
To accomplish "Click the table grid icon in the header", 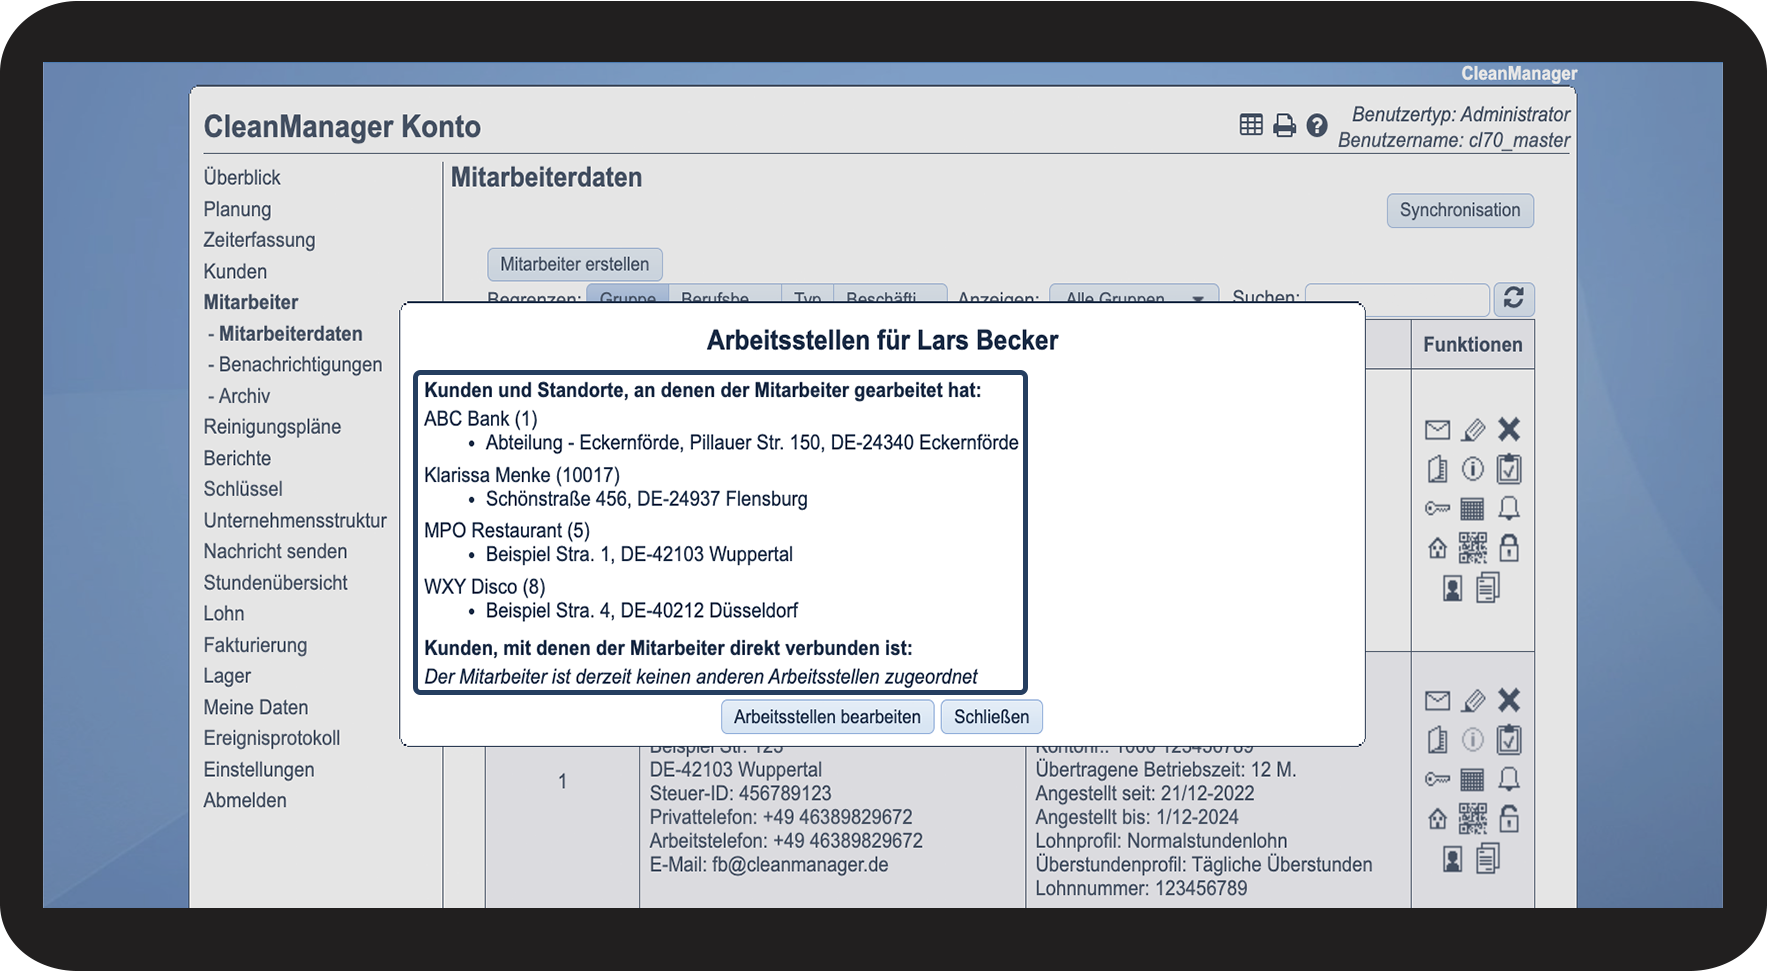I will 1251,125.
